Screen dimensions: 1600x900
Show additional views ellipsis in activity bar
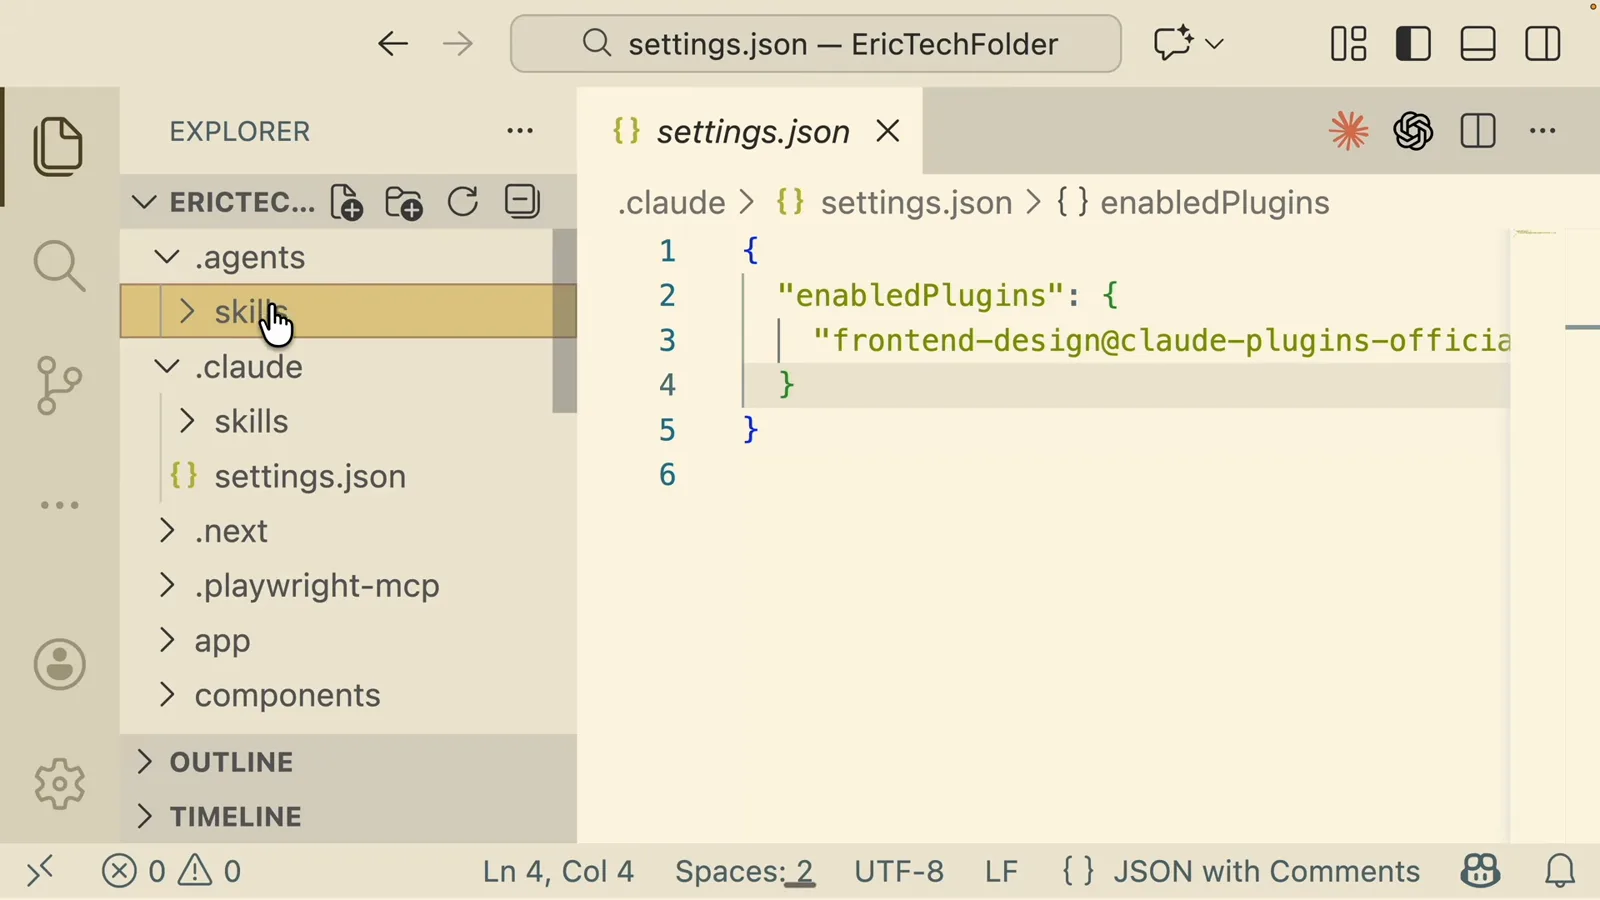59,505
